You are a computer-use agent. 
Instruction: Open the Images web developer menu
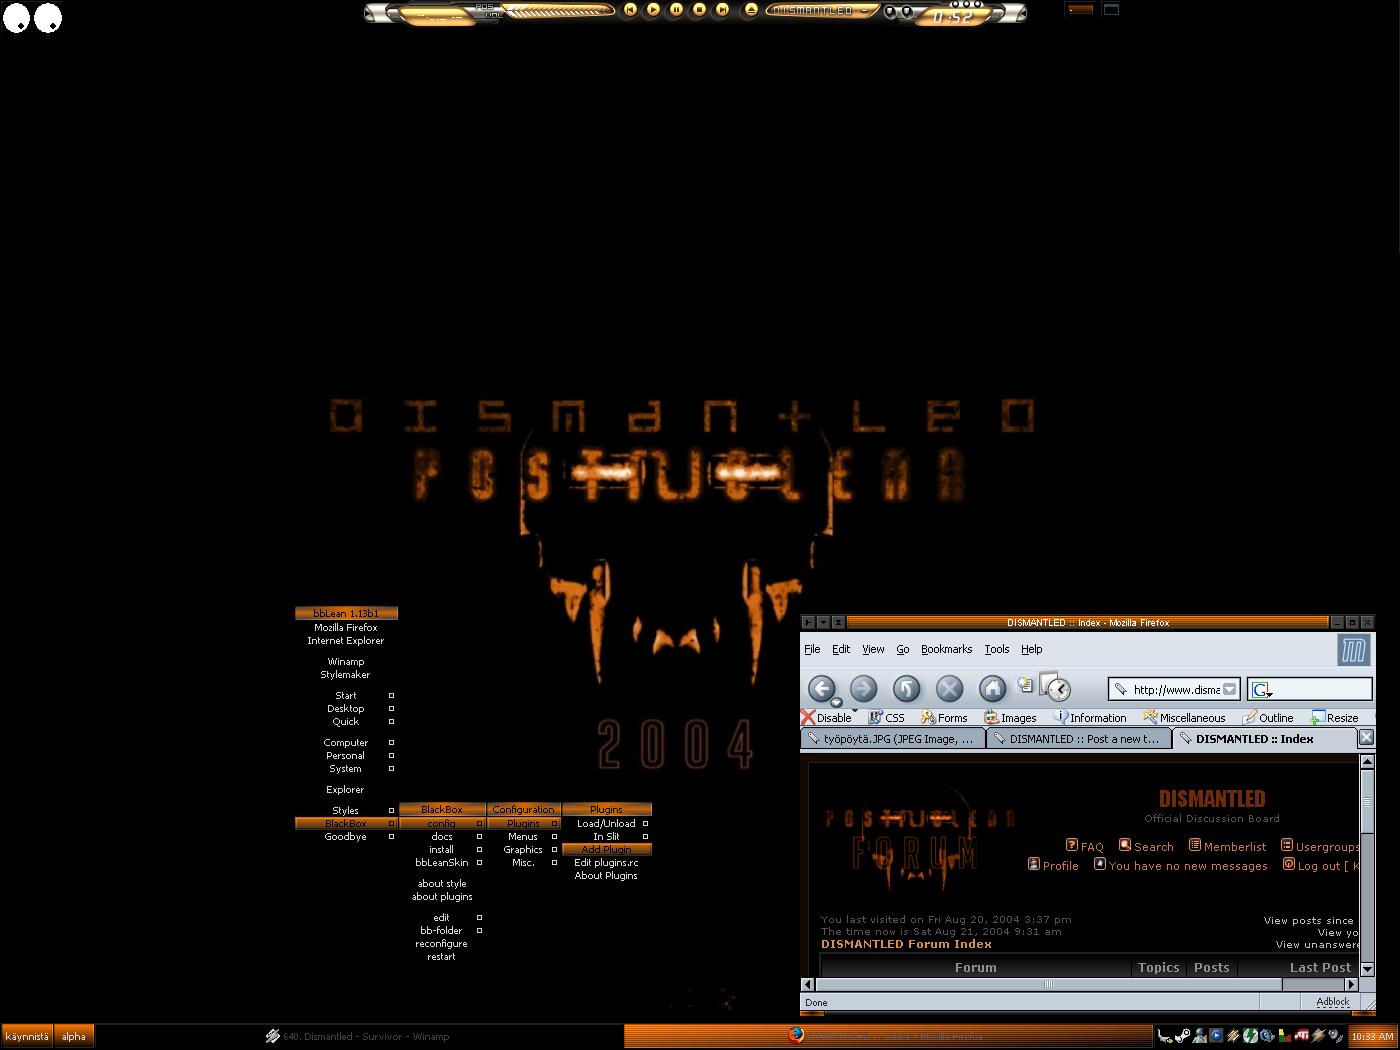[1010, 717]
